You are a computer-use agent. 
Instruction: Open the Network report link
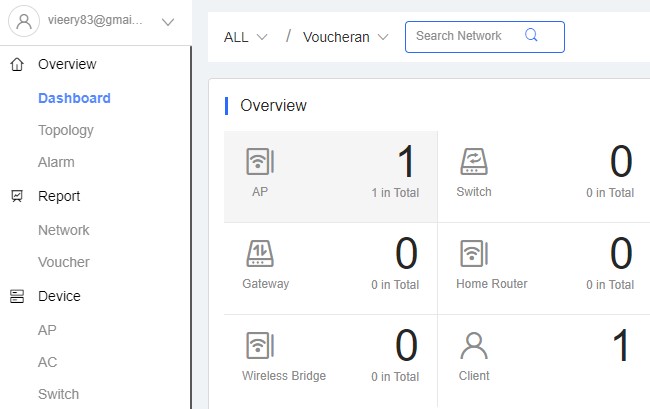coord(64,230)
